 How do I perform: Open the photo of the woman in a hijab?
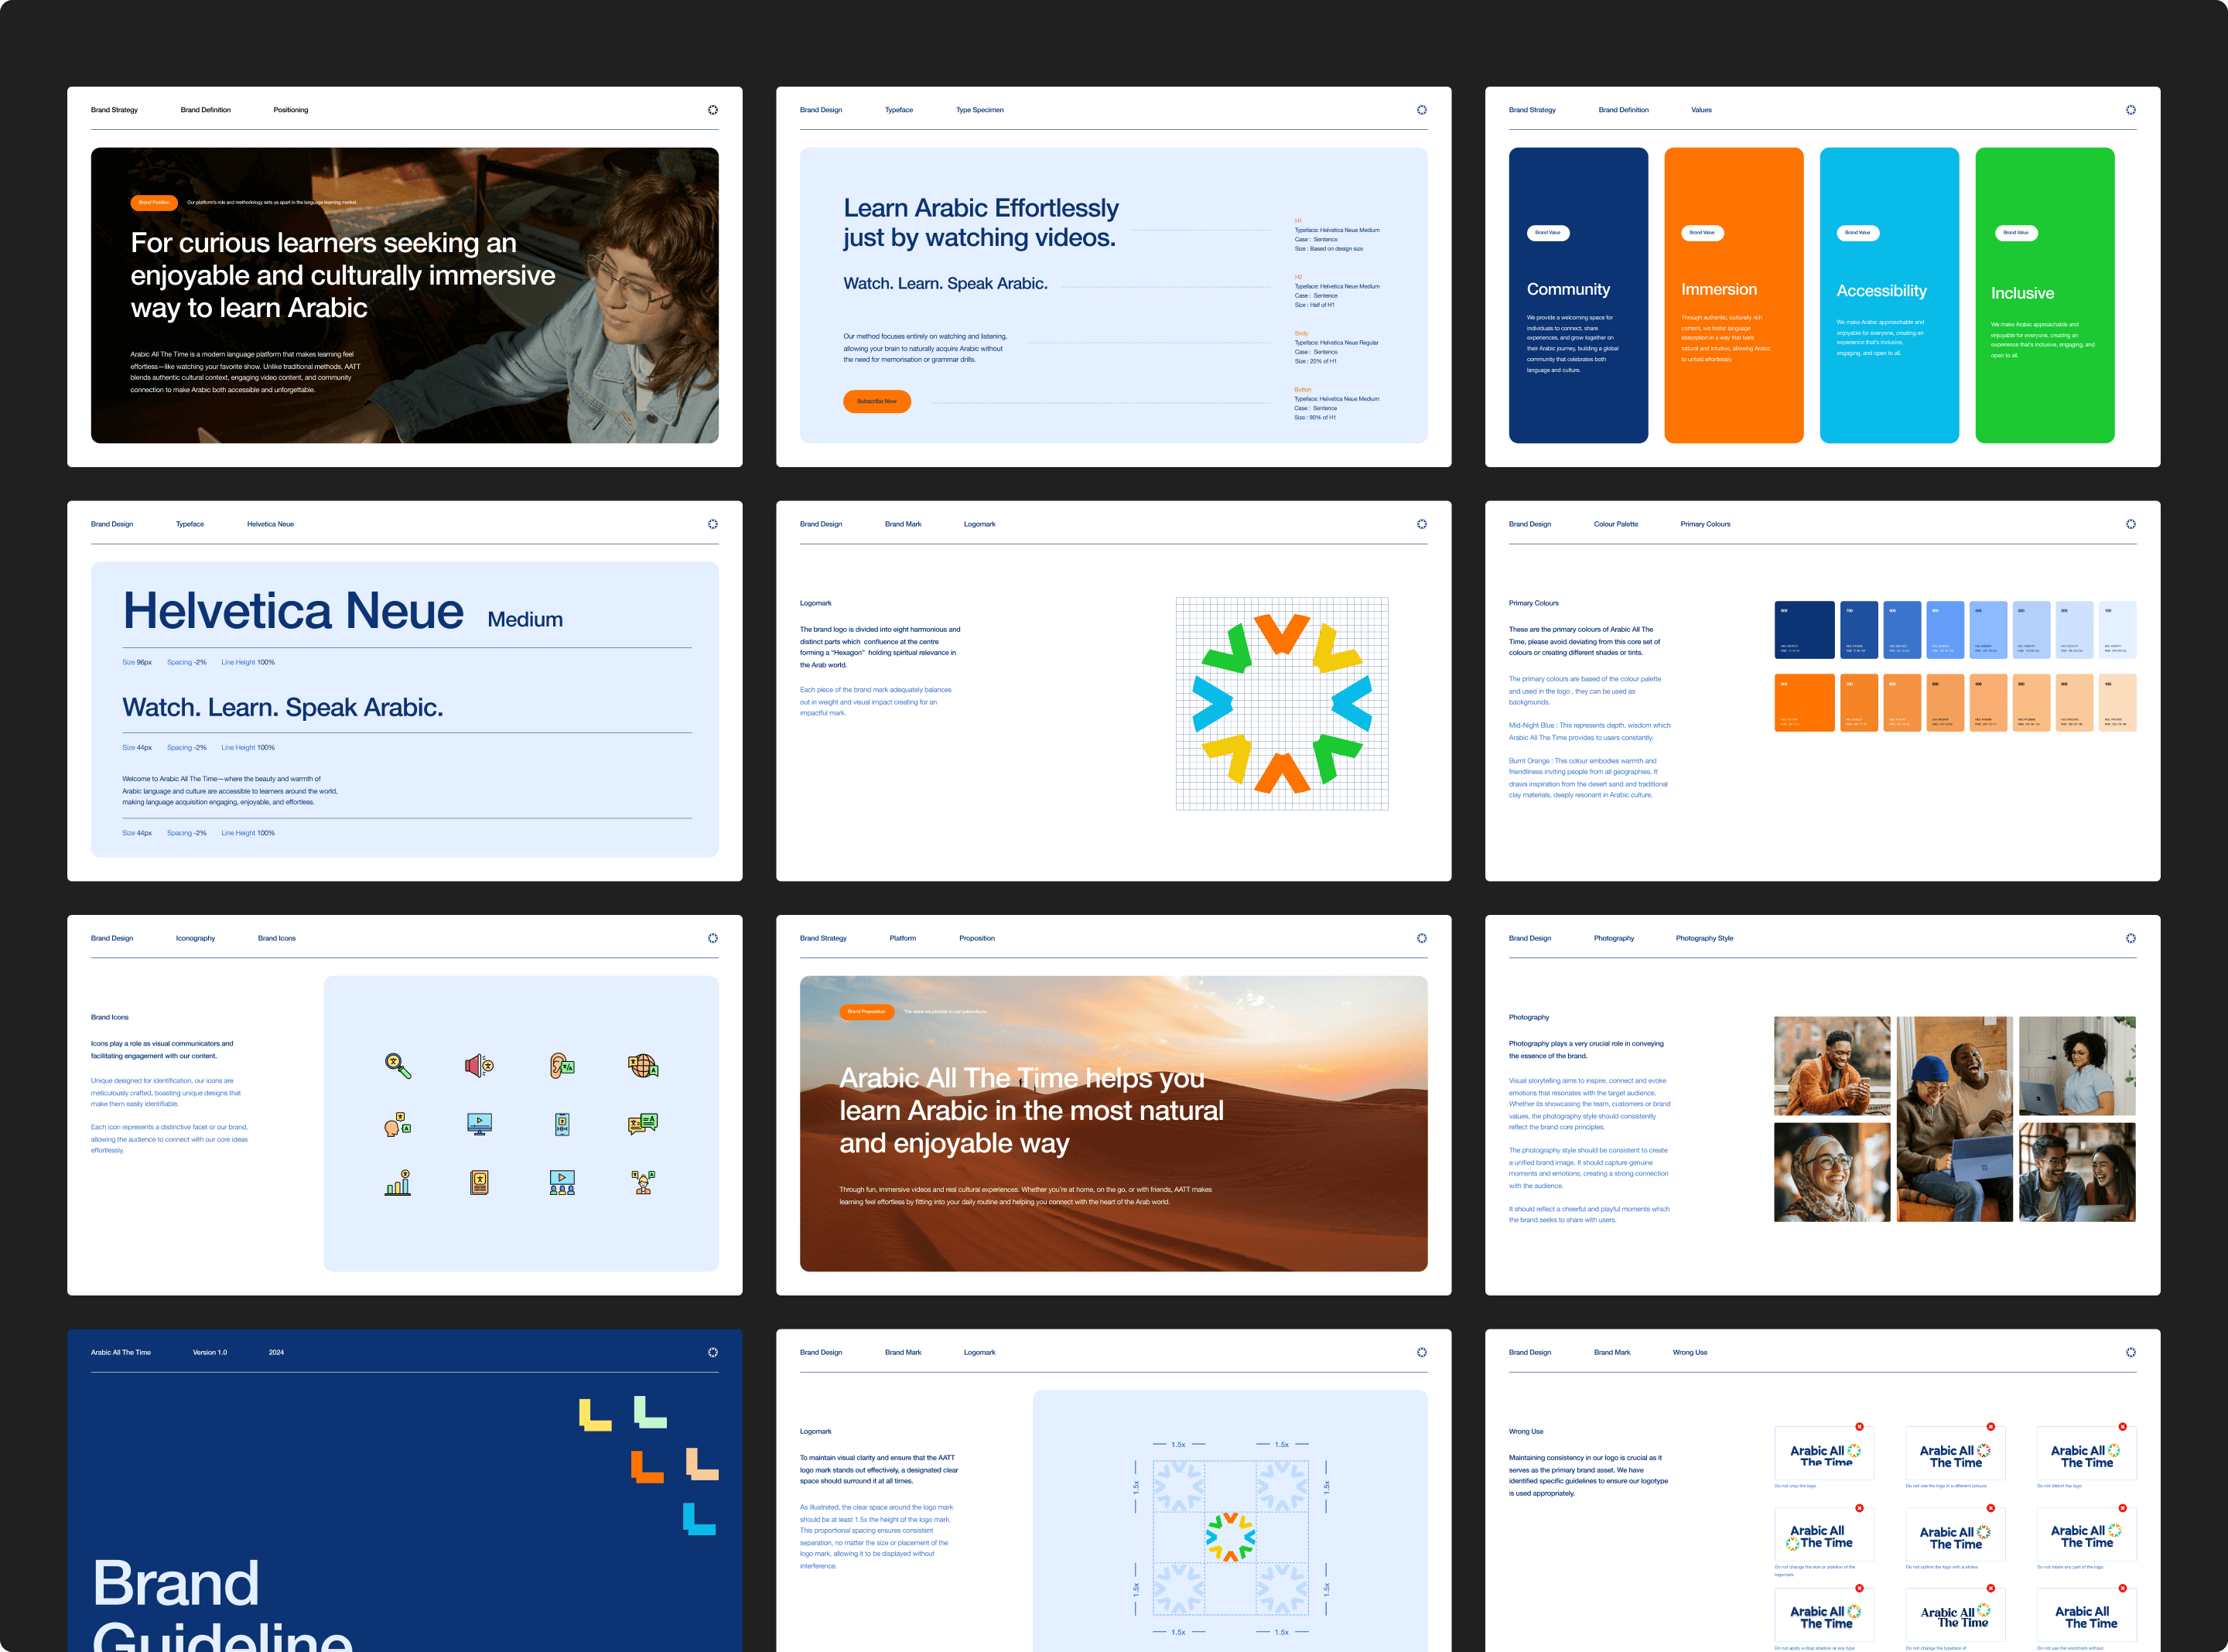pos(1832,1172)
